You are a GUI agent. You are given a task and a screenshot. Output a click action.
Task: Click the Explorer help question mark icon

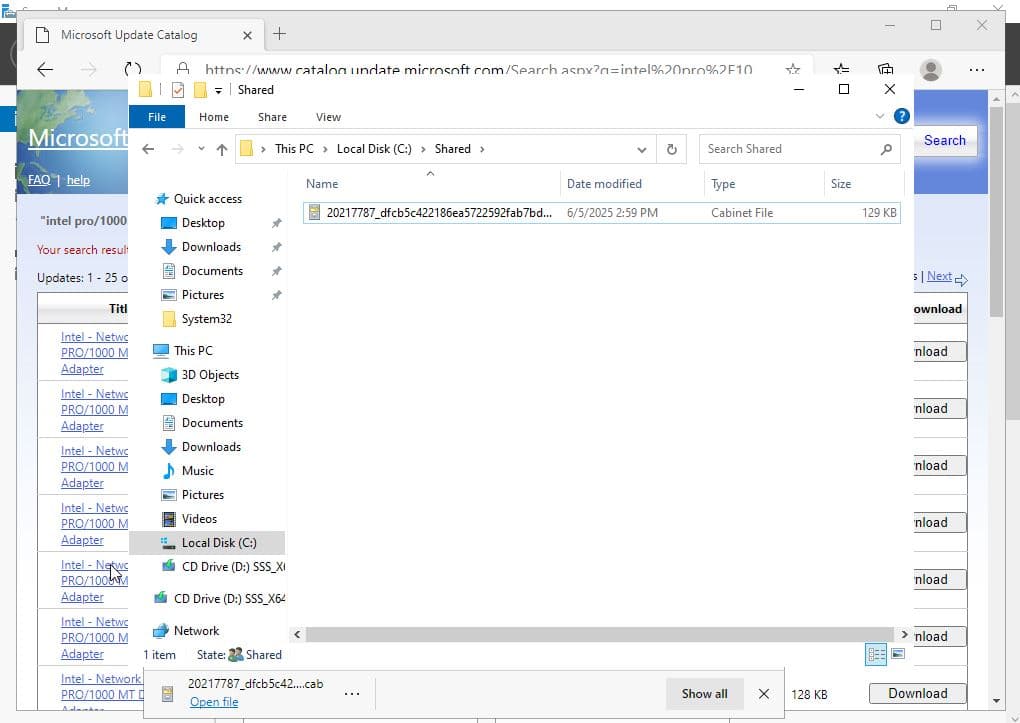[x=901, y=116]
